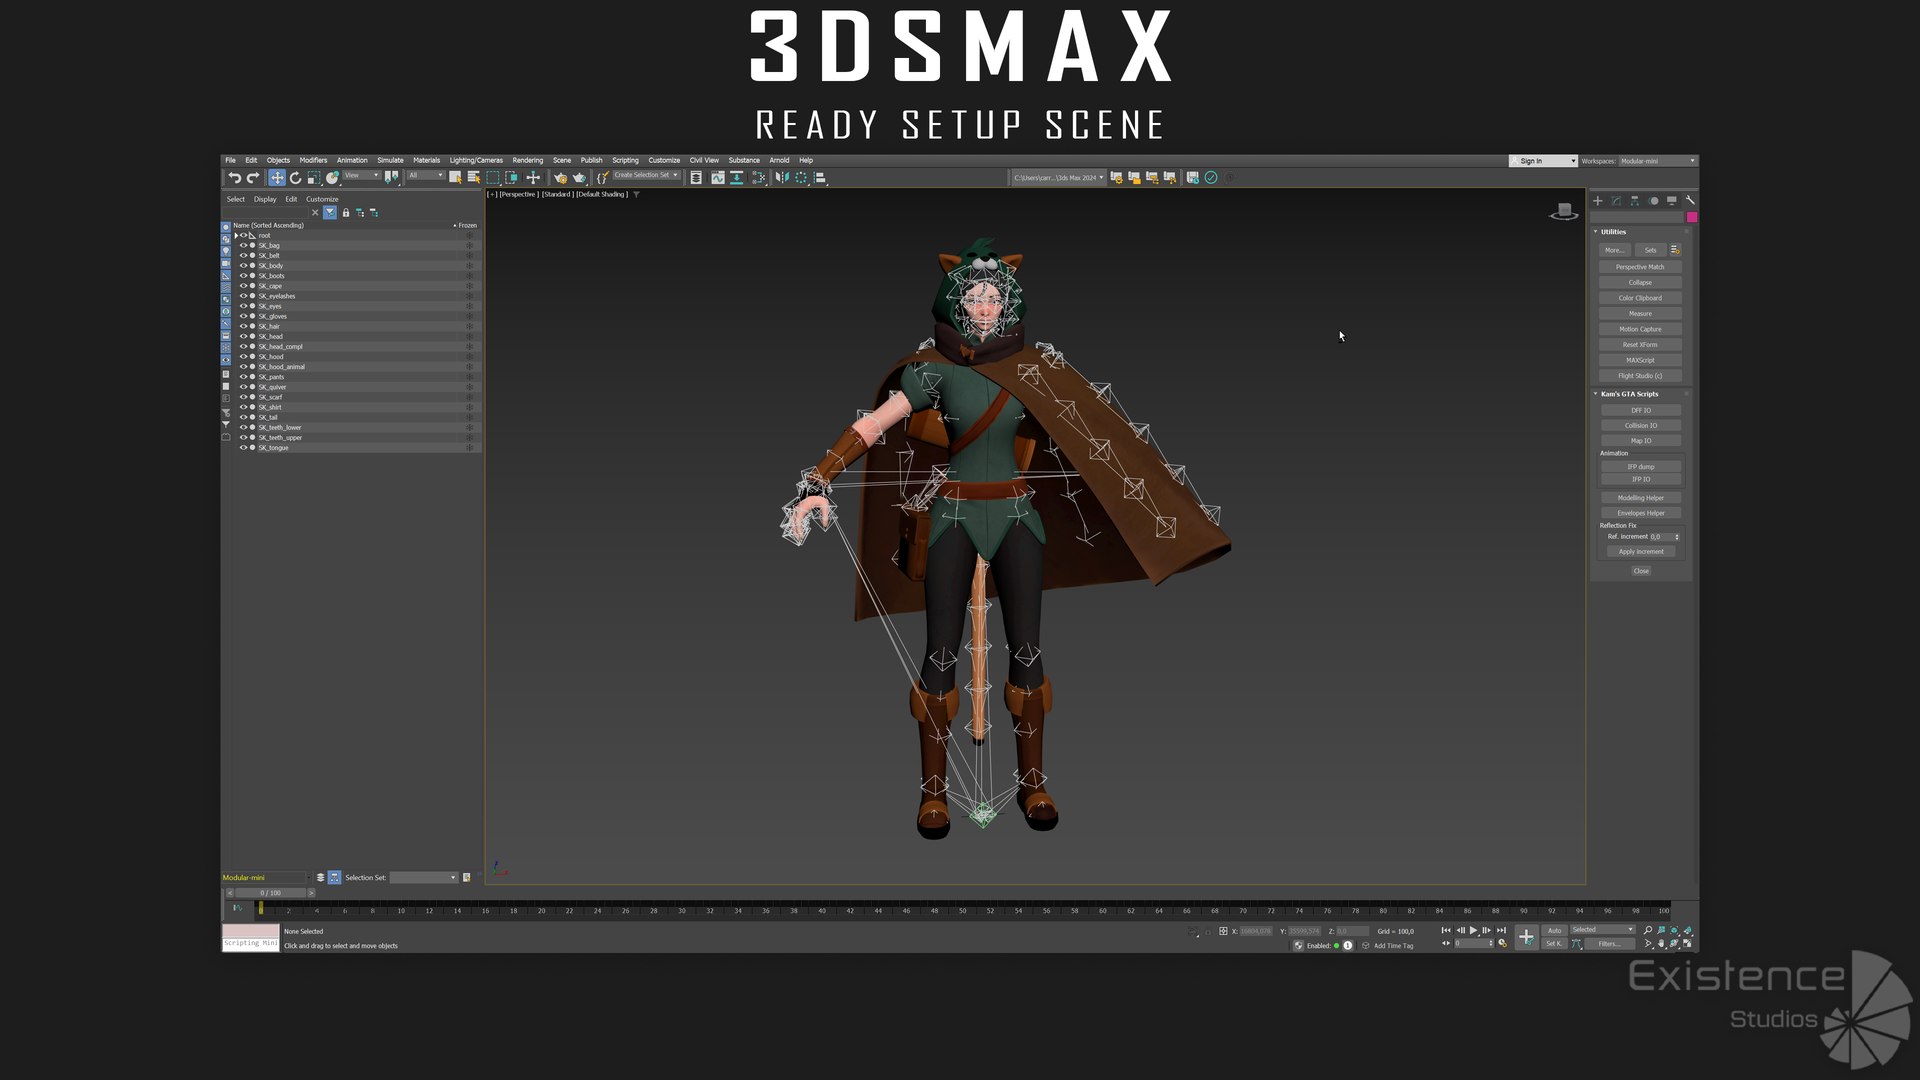Toggle visibility eye for SK_hair

[243, 326]
